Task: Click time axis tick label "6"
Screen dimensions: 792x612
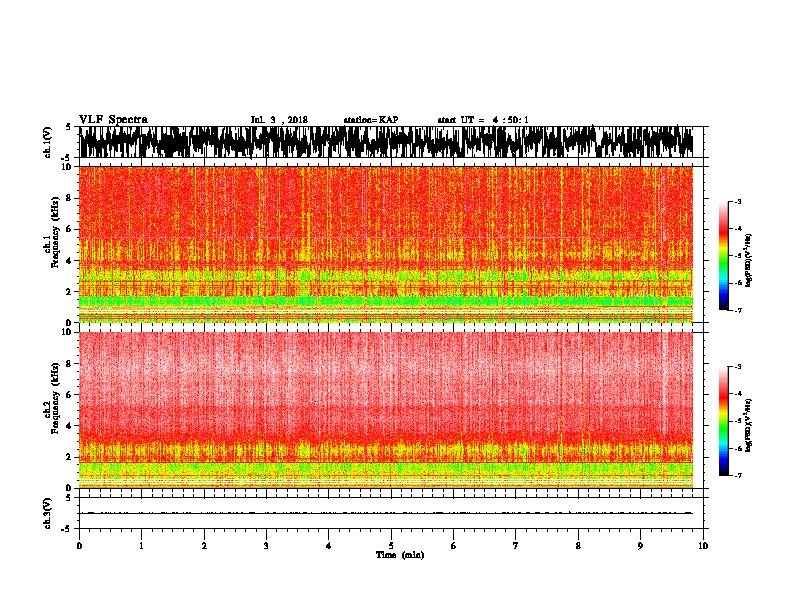Action: point(454,545)
